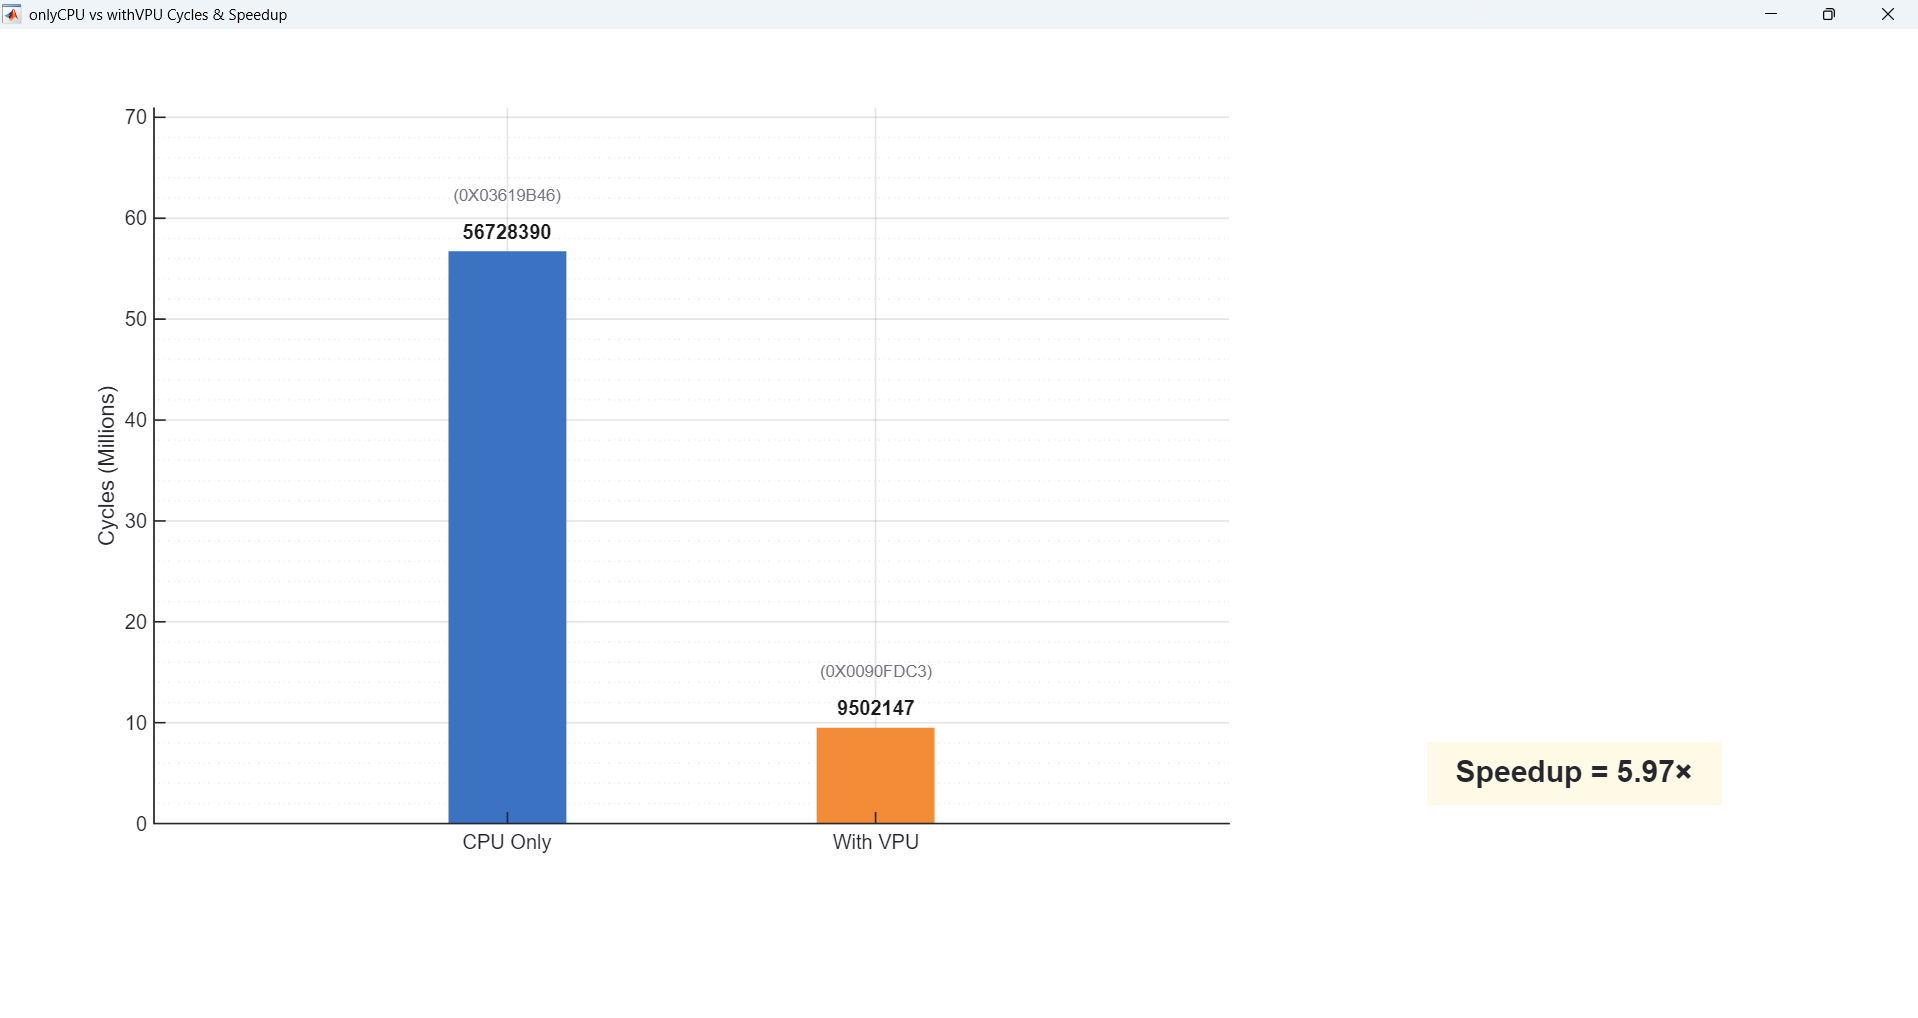Select the blue CPU Only bar
This screenshot has width=1918, height=1018.
[x=506, y=540]
